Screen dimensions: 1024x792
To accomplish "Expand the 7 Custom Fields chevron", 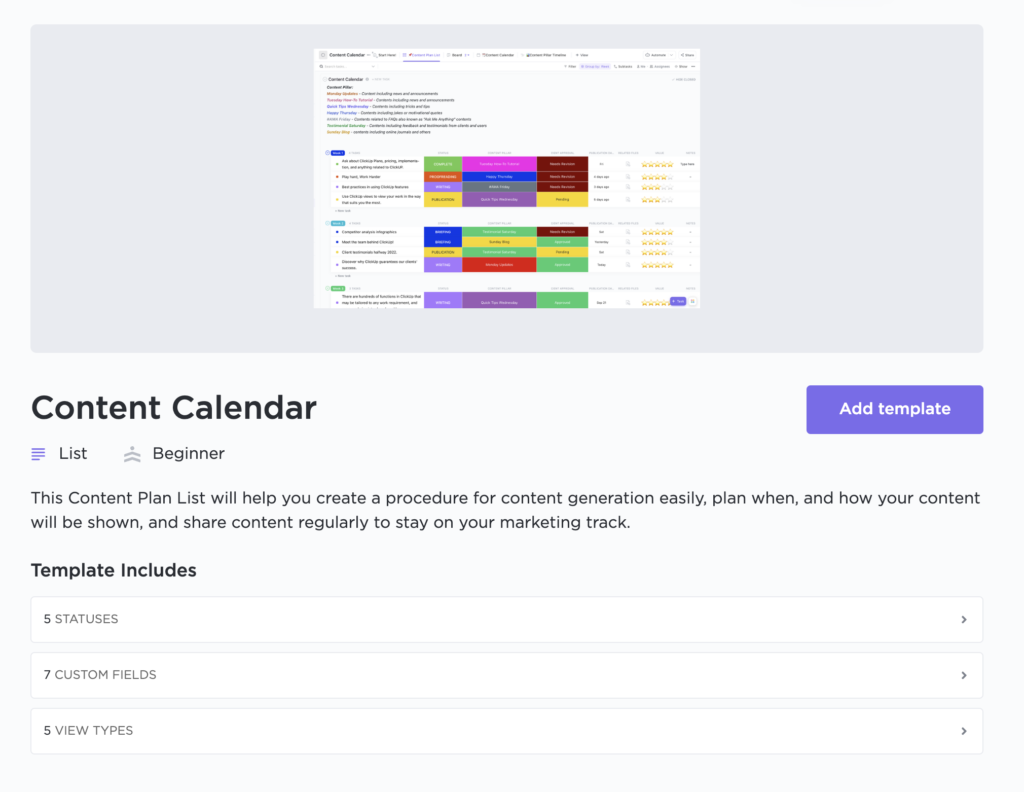I will tap(964, 675).
